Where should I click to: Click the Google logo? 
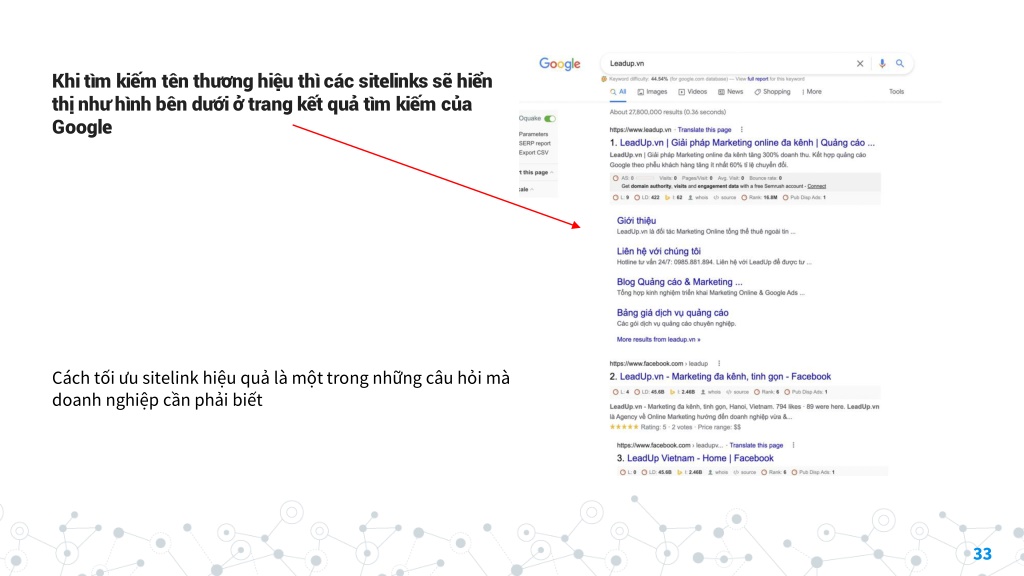(x=560, y=63)
